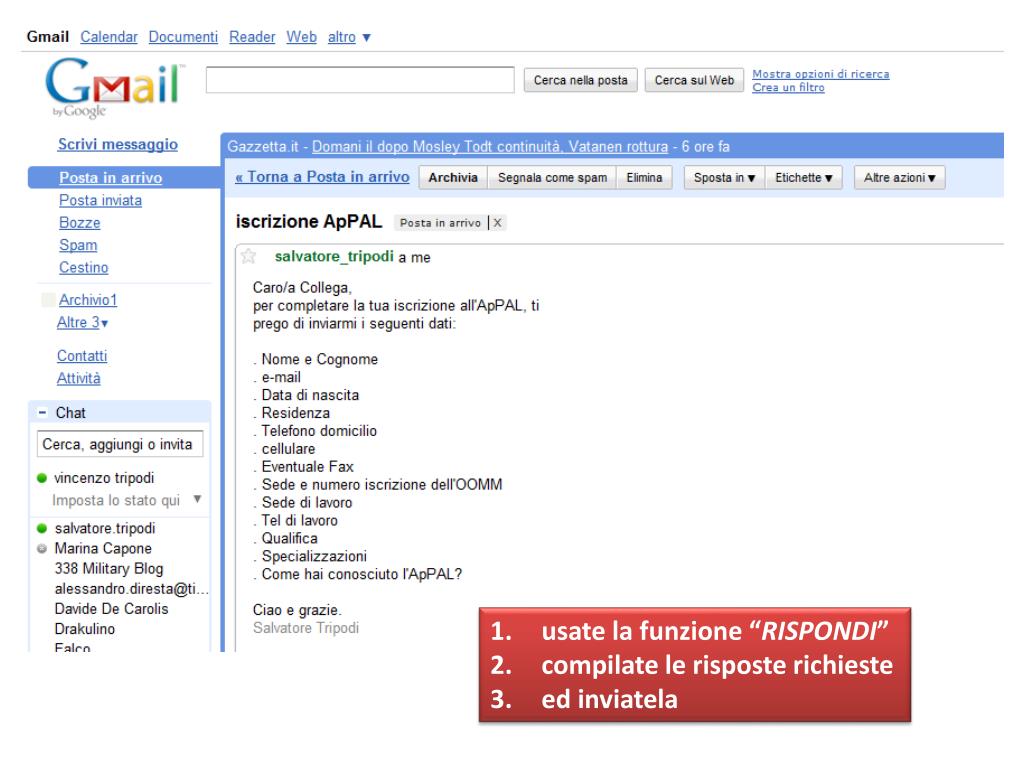Open Attività page
This screenshot has width=1024, height=768.
78,378
